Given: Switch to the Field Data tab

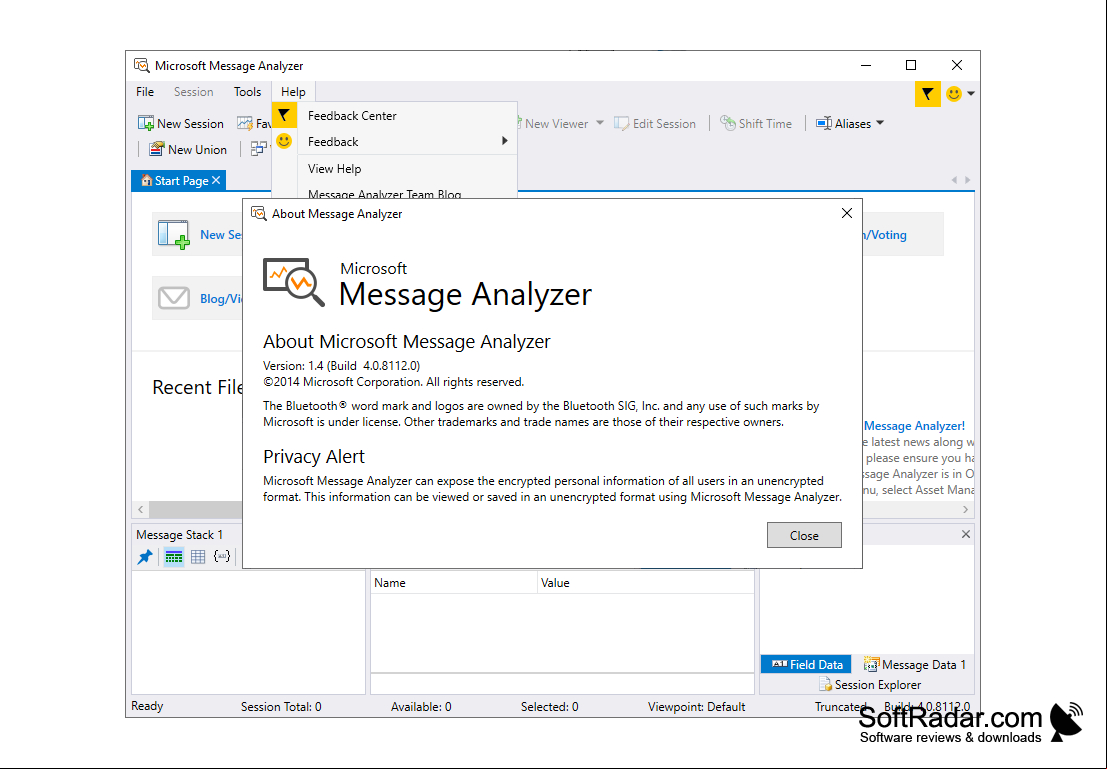Looking at the screenshot, I should (806, 664).
